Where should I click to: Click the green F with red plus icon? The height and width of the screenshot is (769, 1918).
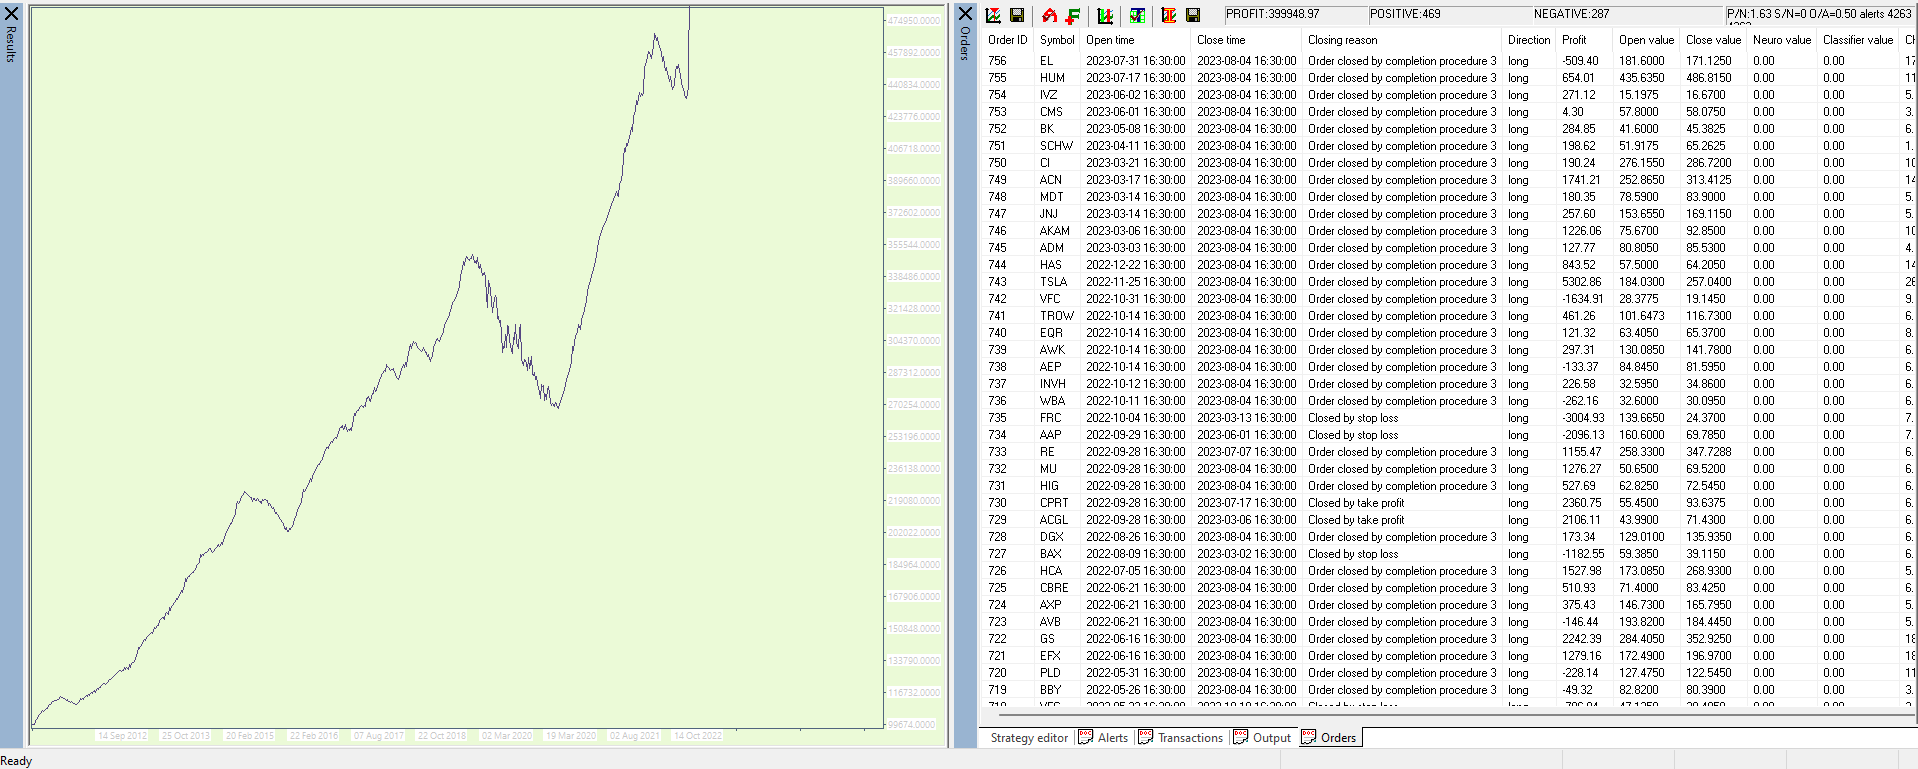[x=1073, y=15]
